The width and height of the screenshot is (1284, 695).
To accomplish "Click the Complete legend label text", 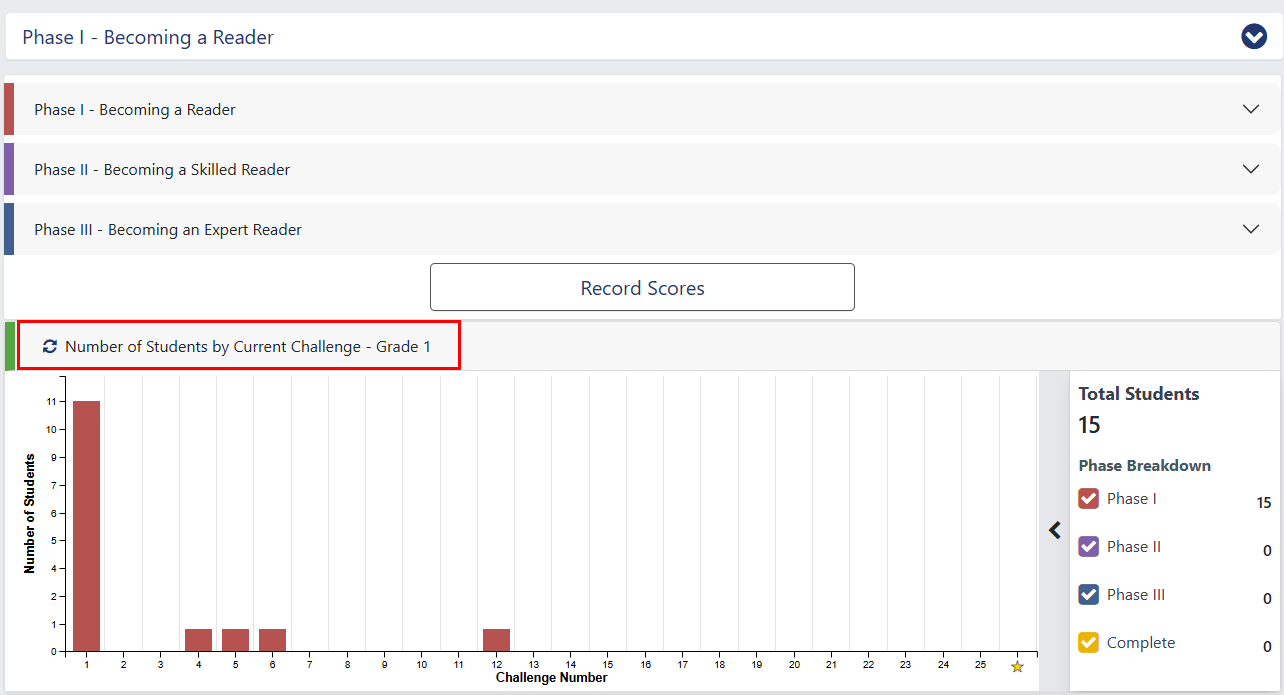I will pos(1141,643).
